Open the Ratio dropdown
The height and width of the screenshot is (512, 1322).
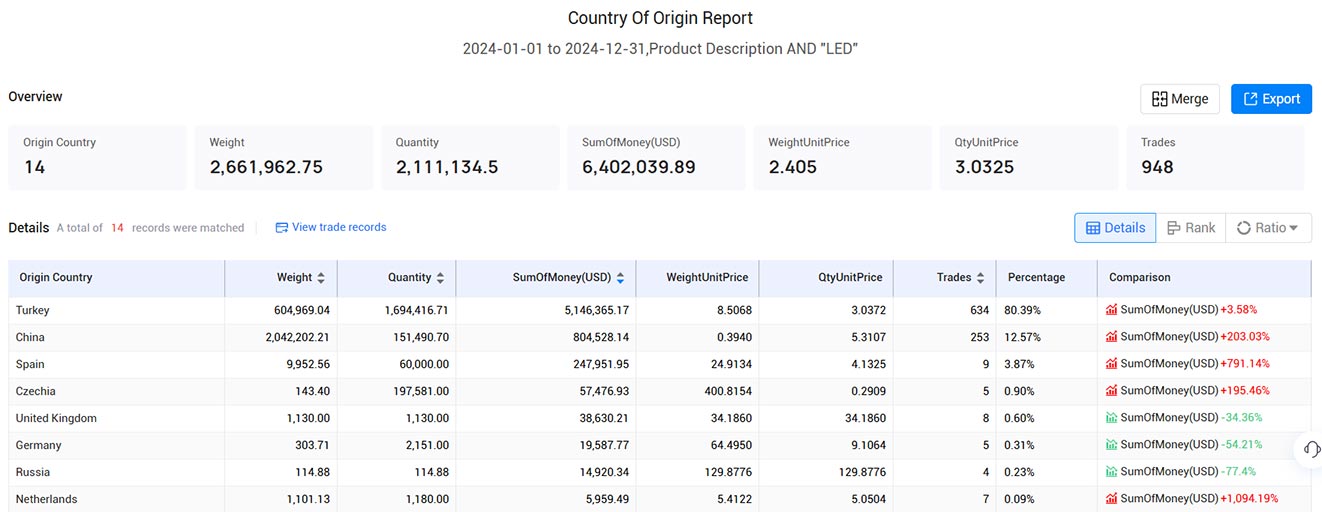(x=1268, y=228)
